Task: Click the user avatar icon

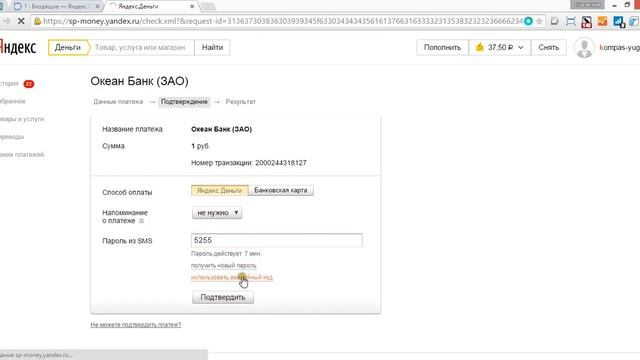Action: (x=584, y=48)
